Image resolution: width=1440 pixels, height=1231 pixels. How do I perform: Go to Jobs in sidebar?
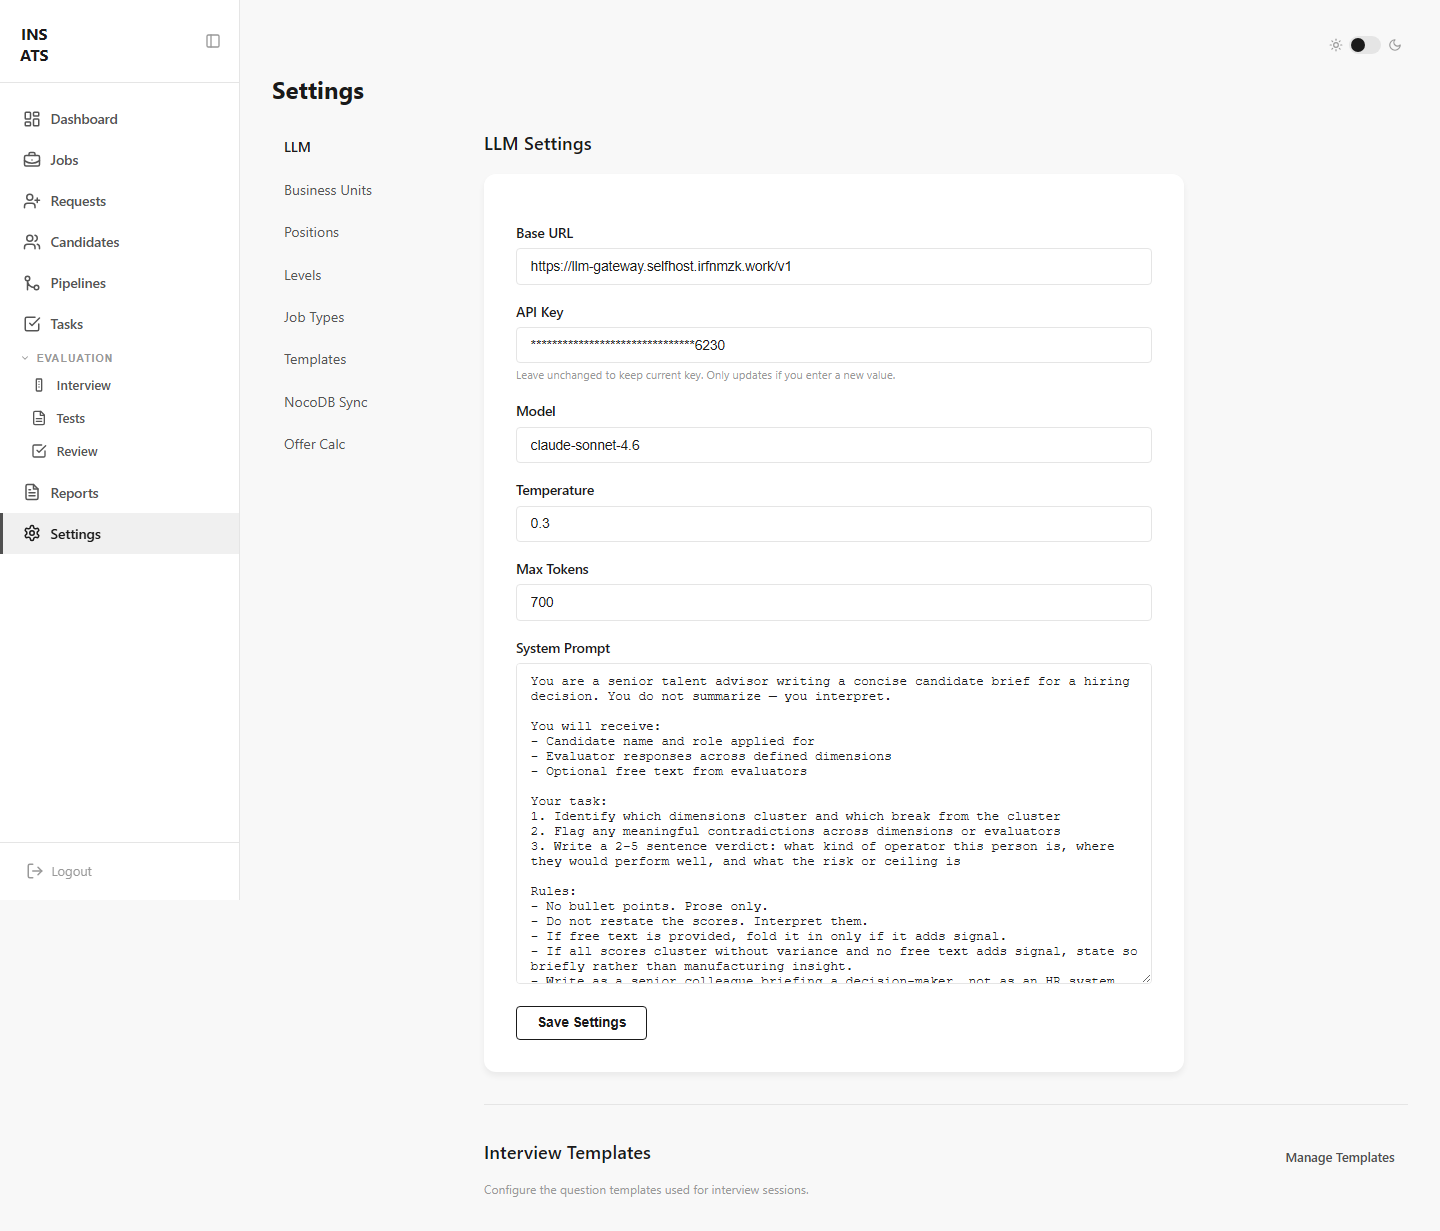click(x=120, y=160)
